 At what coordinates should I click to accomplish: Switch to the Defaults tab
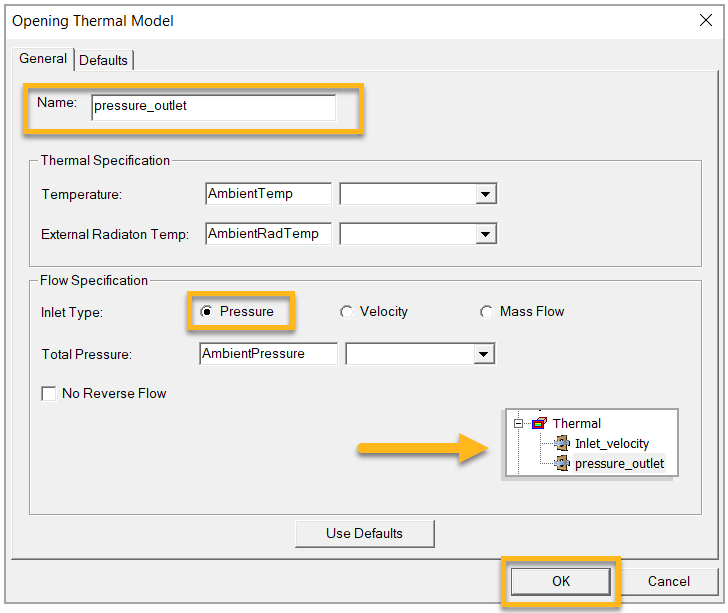104,60
